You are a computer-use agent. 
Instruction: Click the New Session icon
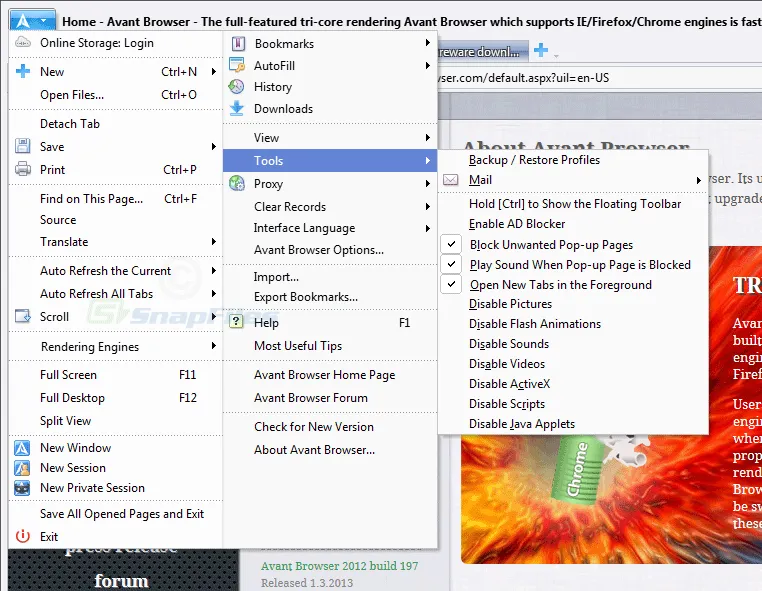[22, 468]
